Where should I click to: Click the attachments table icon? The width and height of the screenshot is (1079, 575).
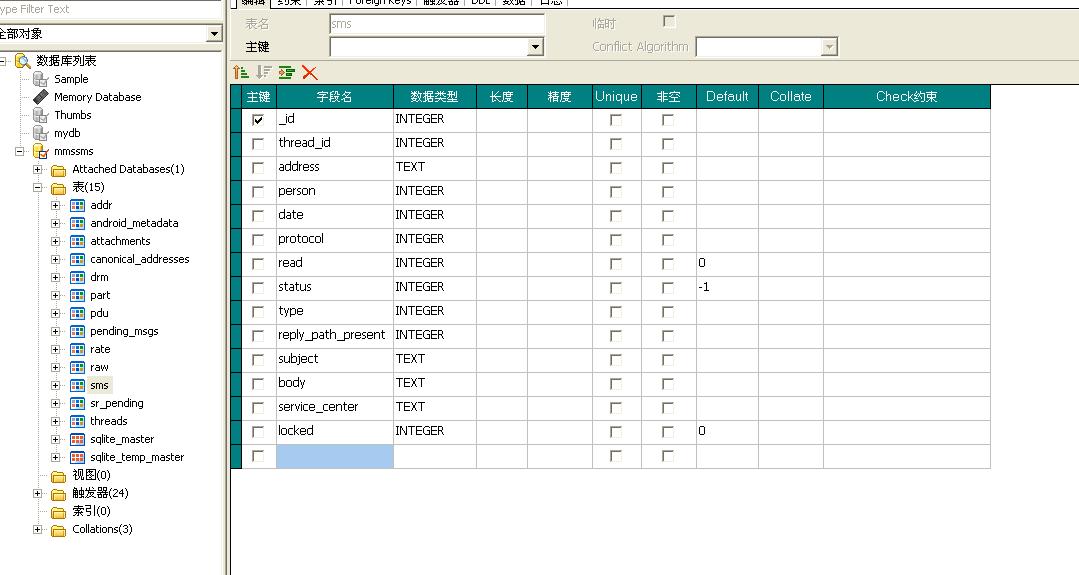point(77,241)
